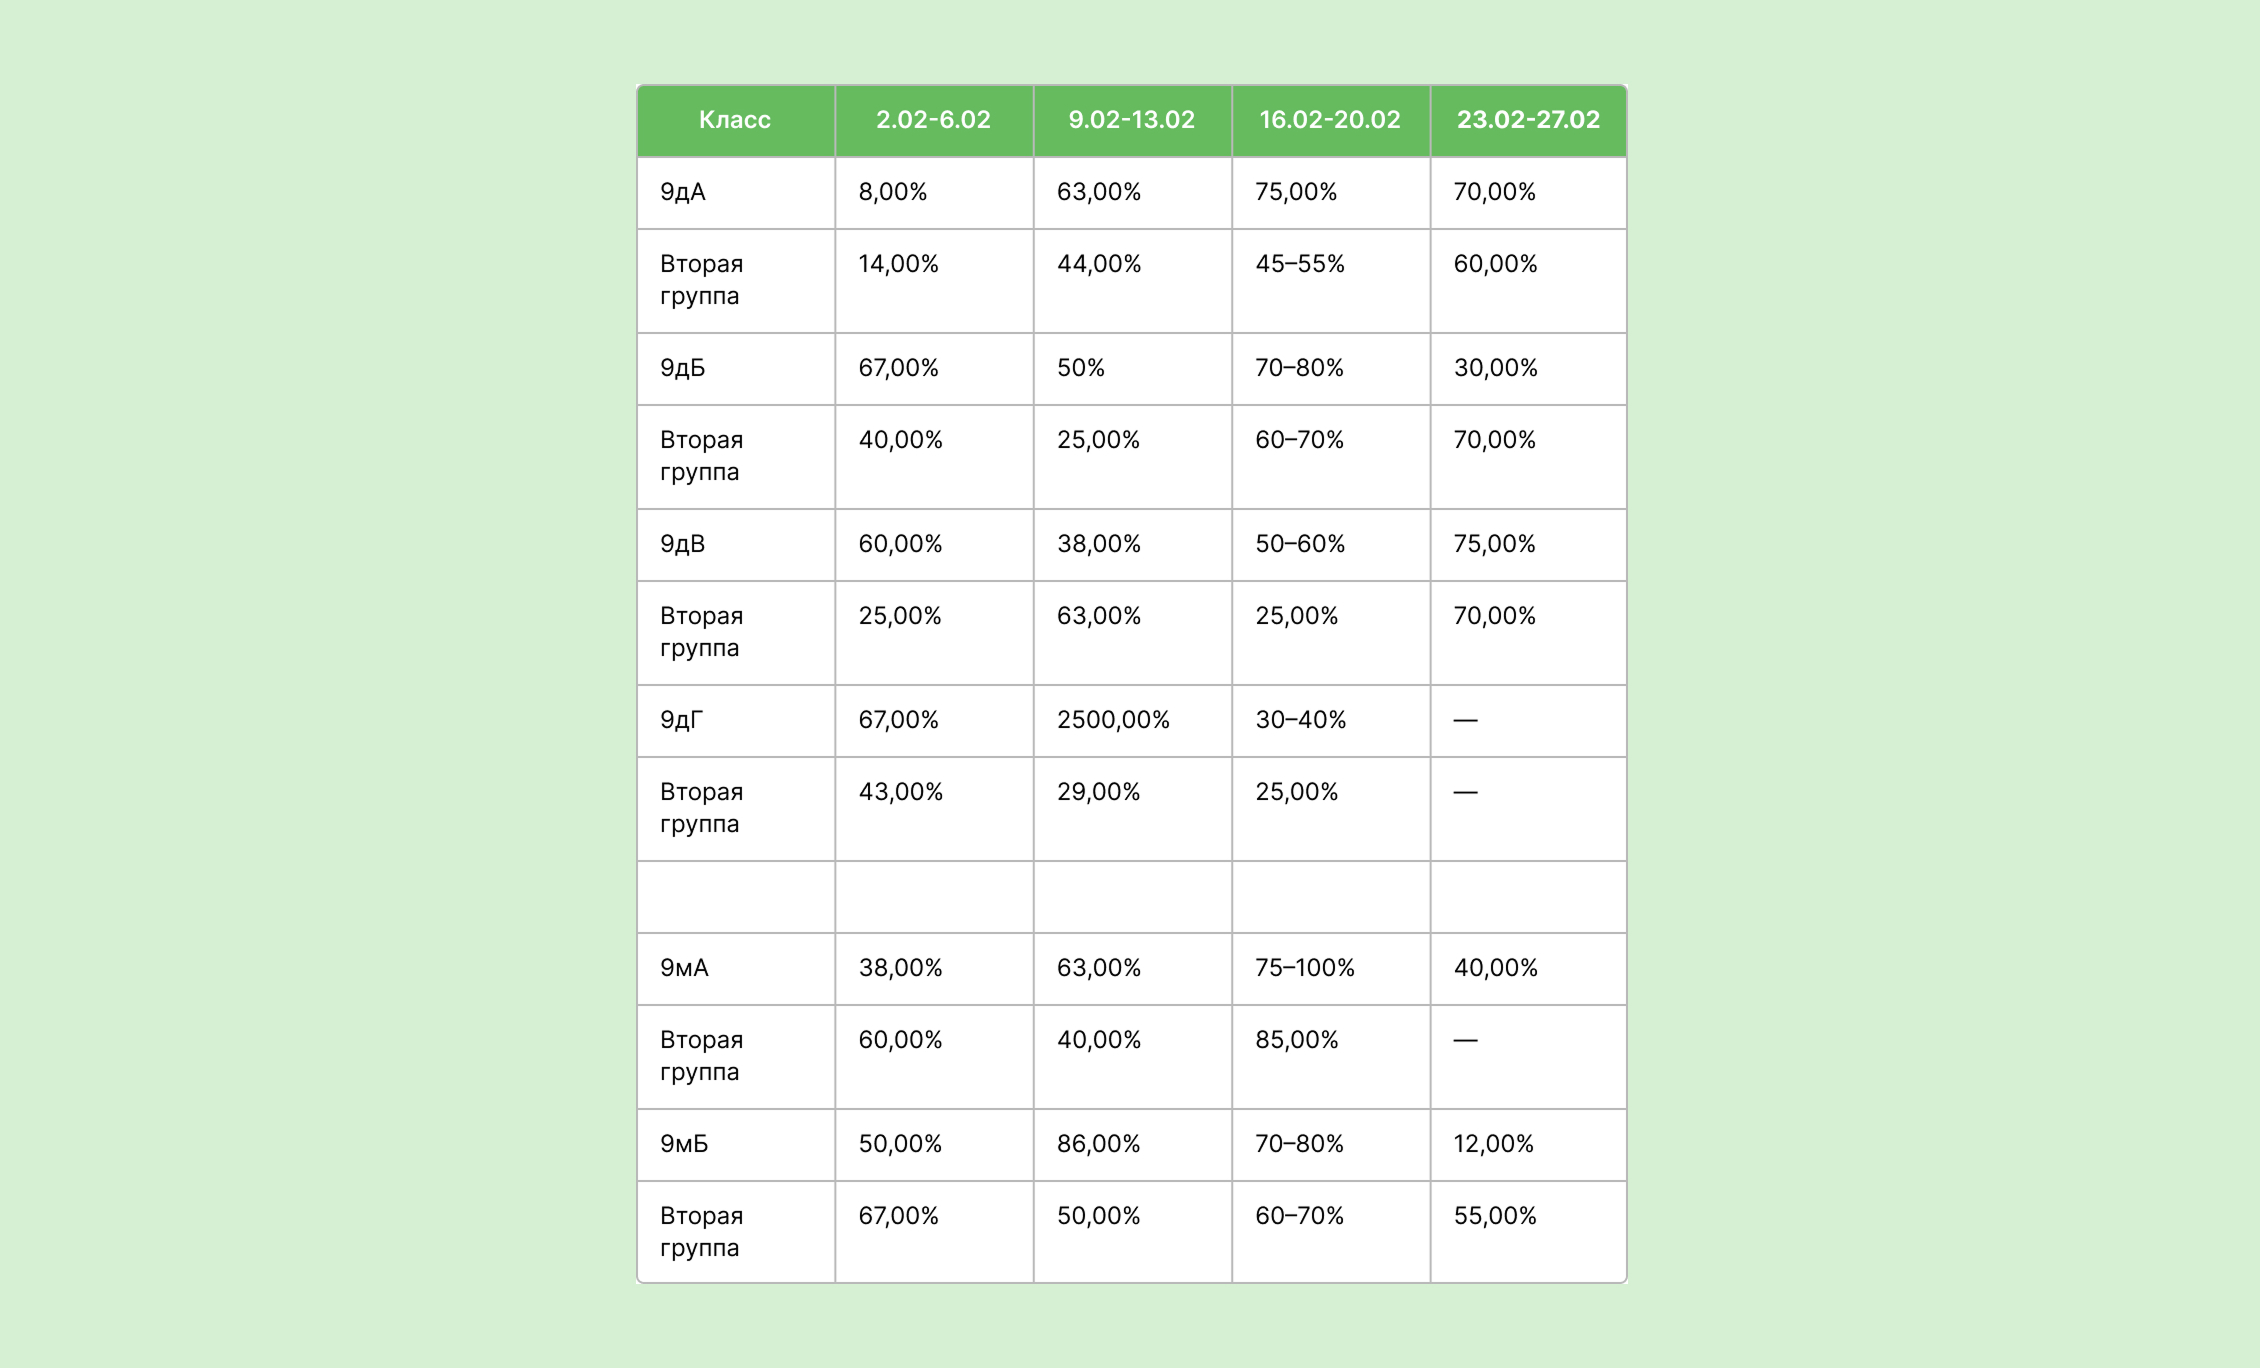The height and width of the screenshot is (1368, 2260).
Task: Click the 9дВ row label
Action: pyautogui.click(x=735, y=544)
